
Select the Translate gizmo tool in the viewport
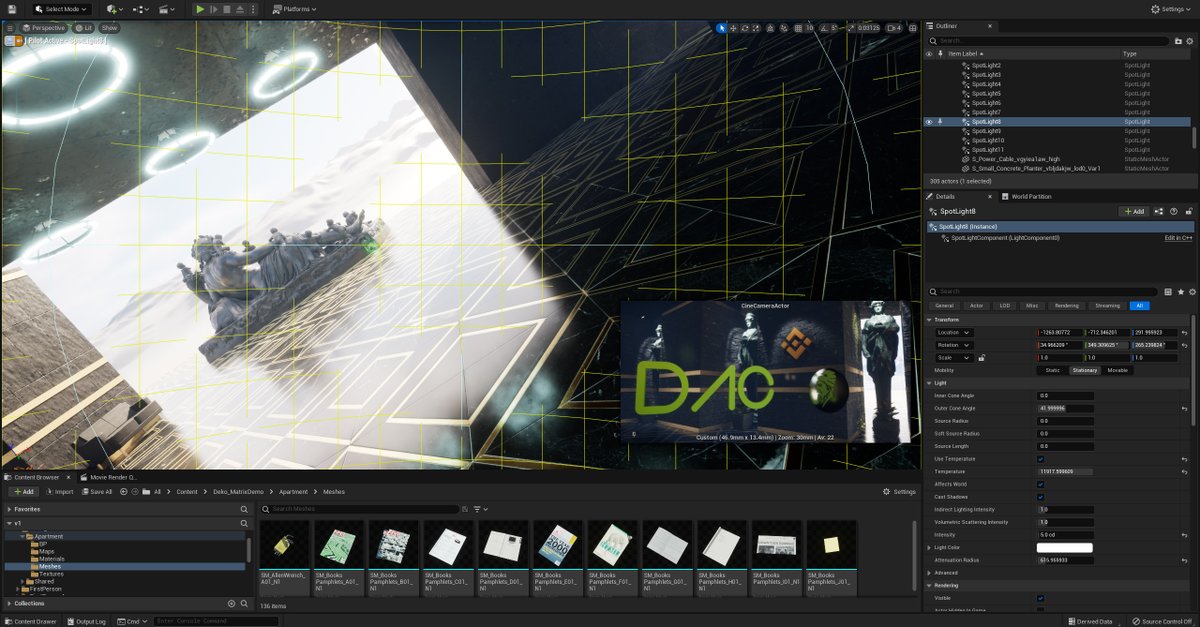coord(733,28)
